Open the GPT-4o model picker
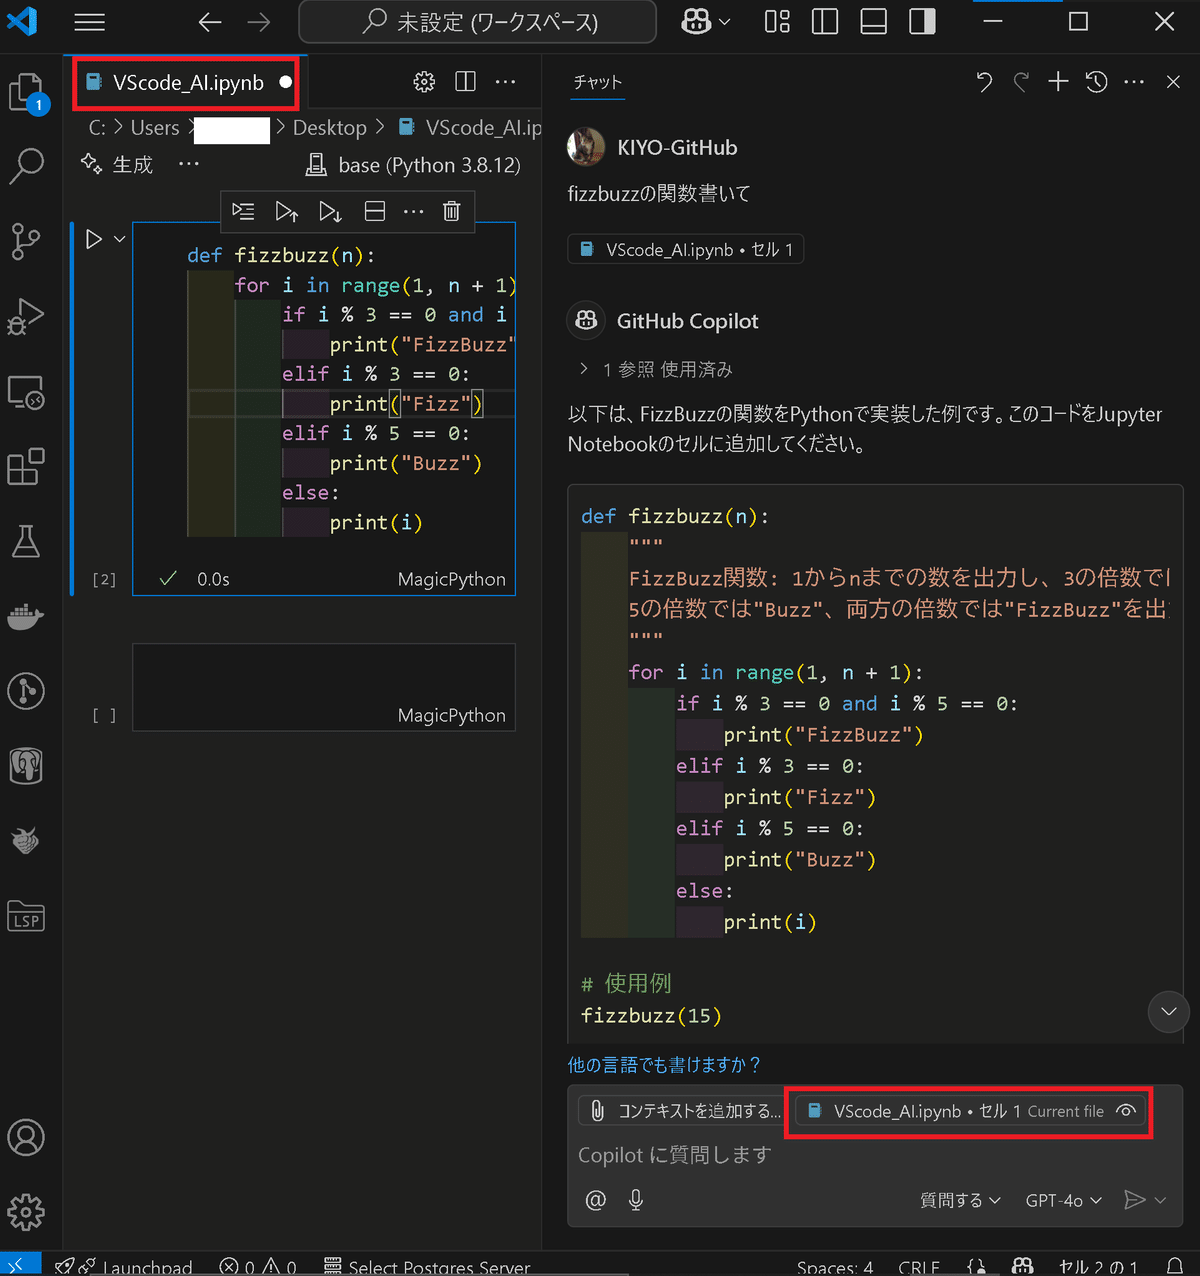The width and height of the screenshot is (1200, 1276). click(1064, 1200)
